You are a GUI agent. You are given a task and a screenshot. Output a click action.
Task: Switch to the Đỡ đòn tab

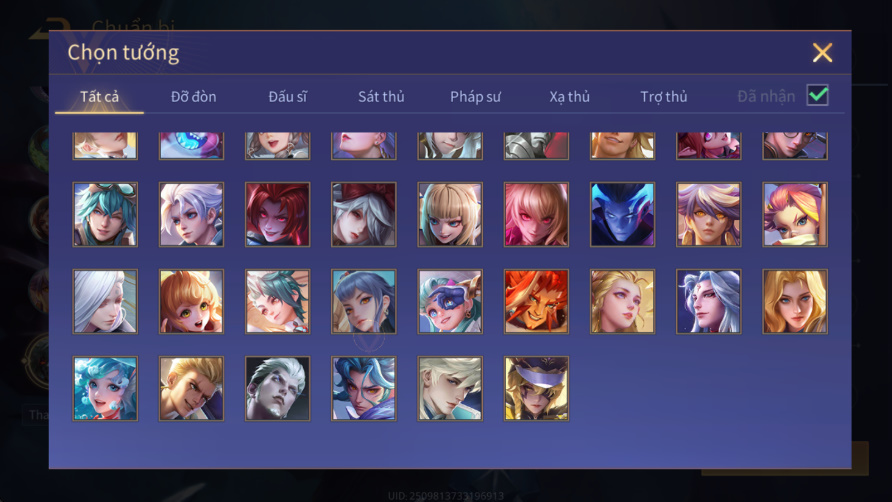coord(193,97)
